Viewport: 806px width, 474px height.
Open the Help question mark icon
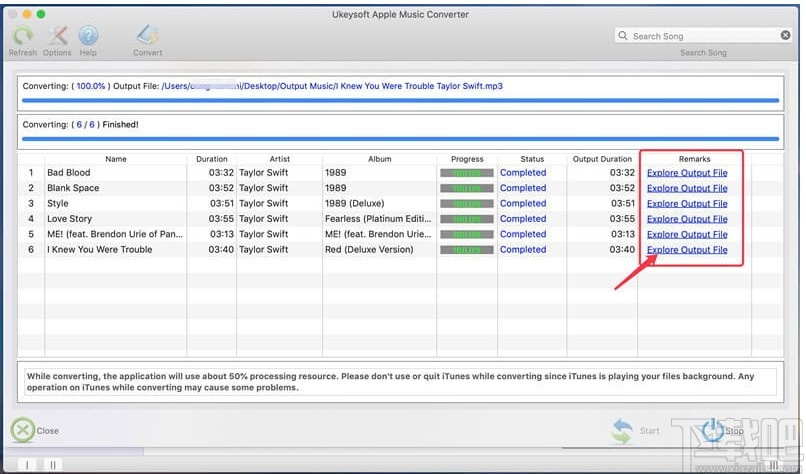click(88, 35)
